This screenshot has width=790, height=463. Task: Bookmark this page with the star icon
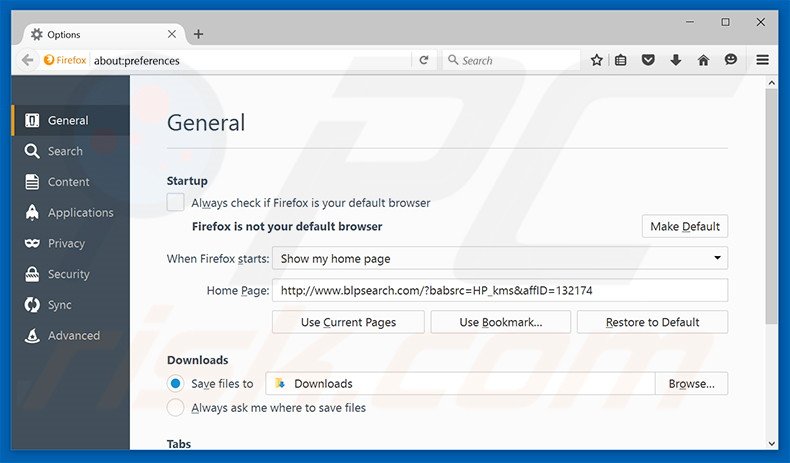[597, 60]
